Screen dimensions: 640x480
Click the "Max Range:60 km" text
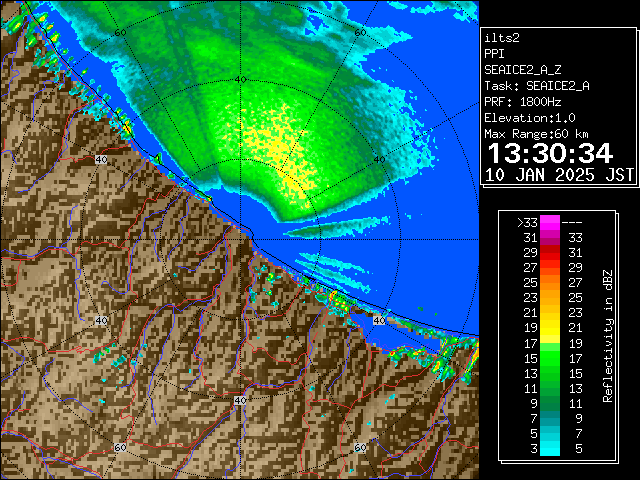pos(537,134)
